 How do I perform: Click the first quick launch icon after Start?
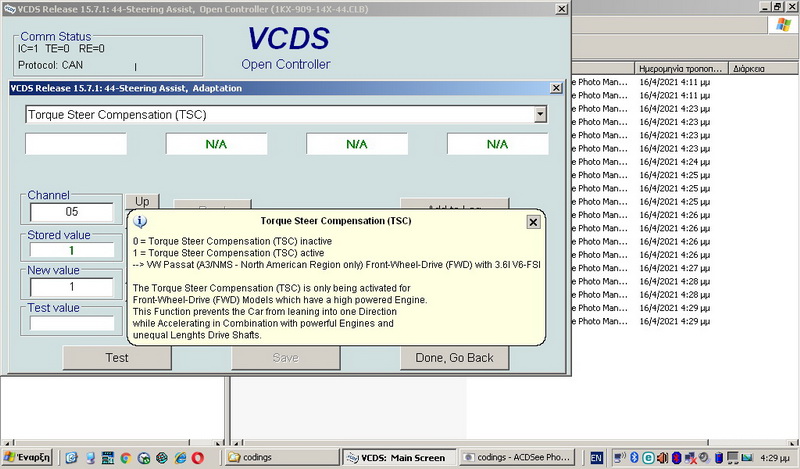(71, 458)
